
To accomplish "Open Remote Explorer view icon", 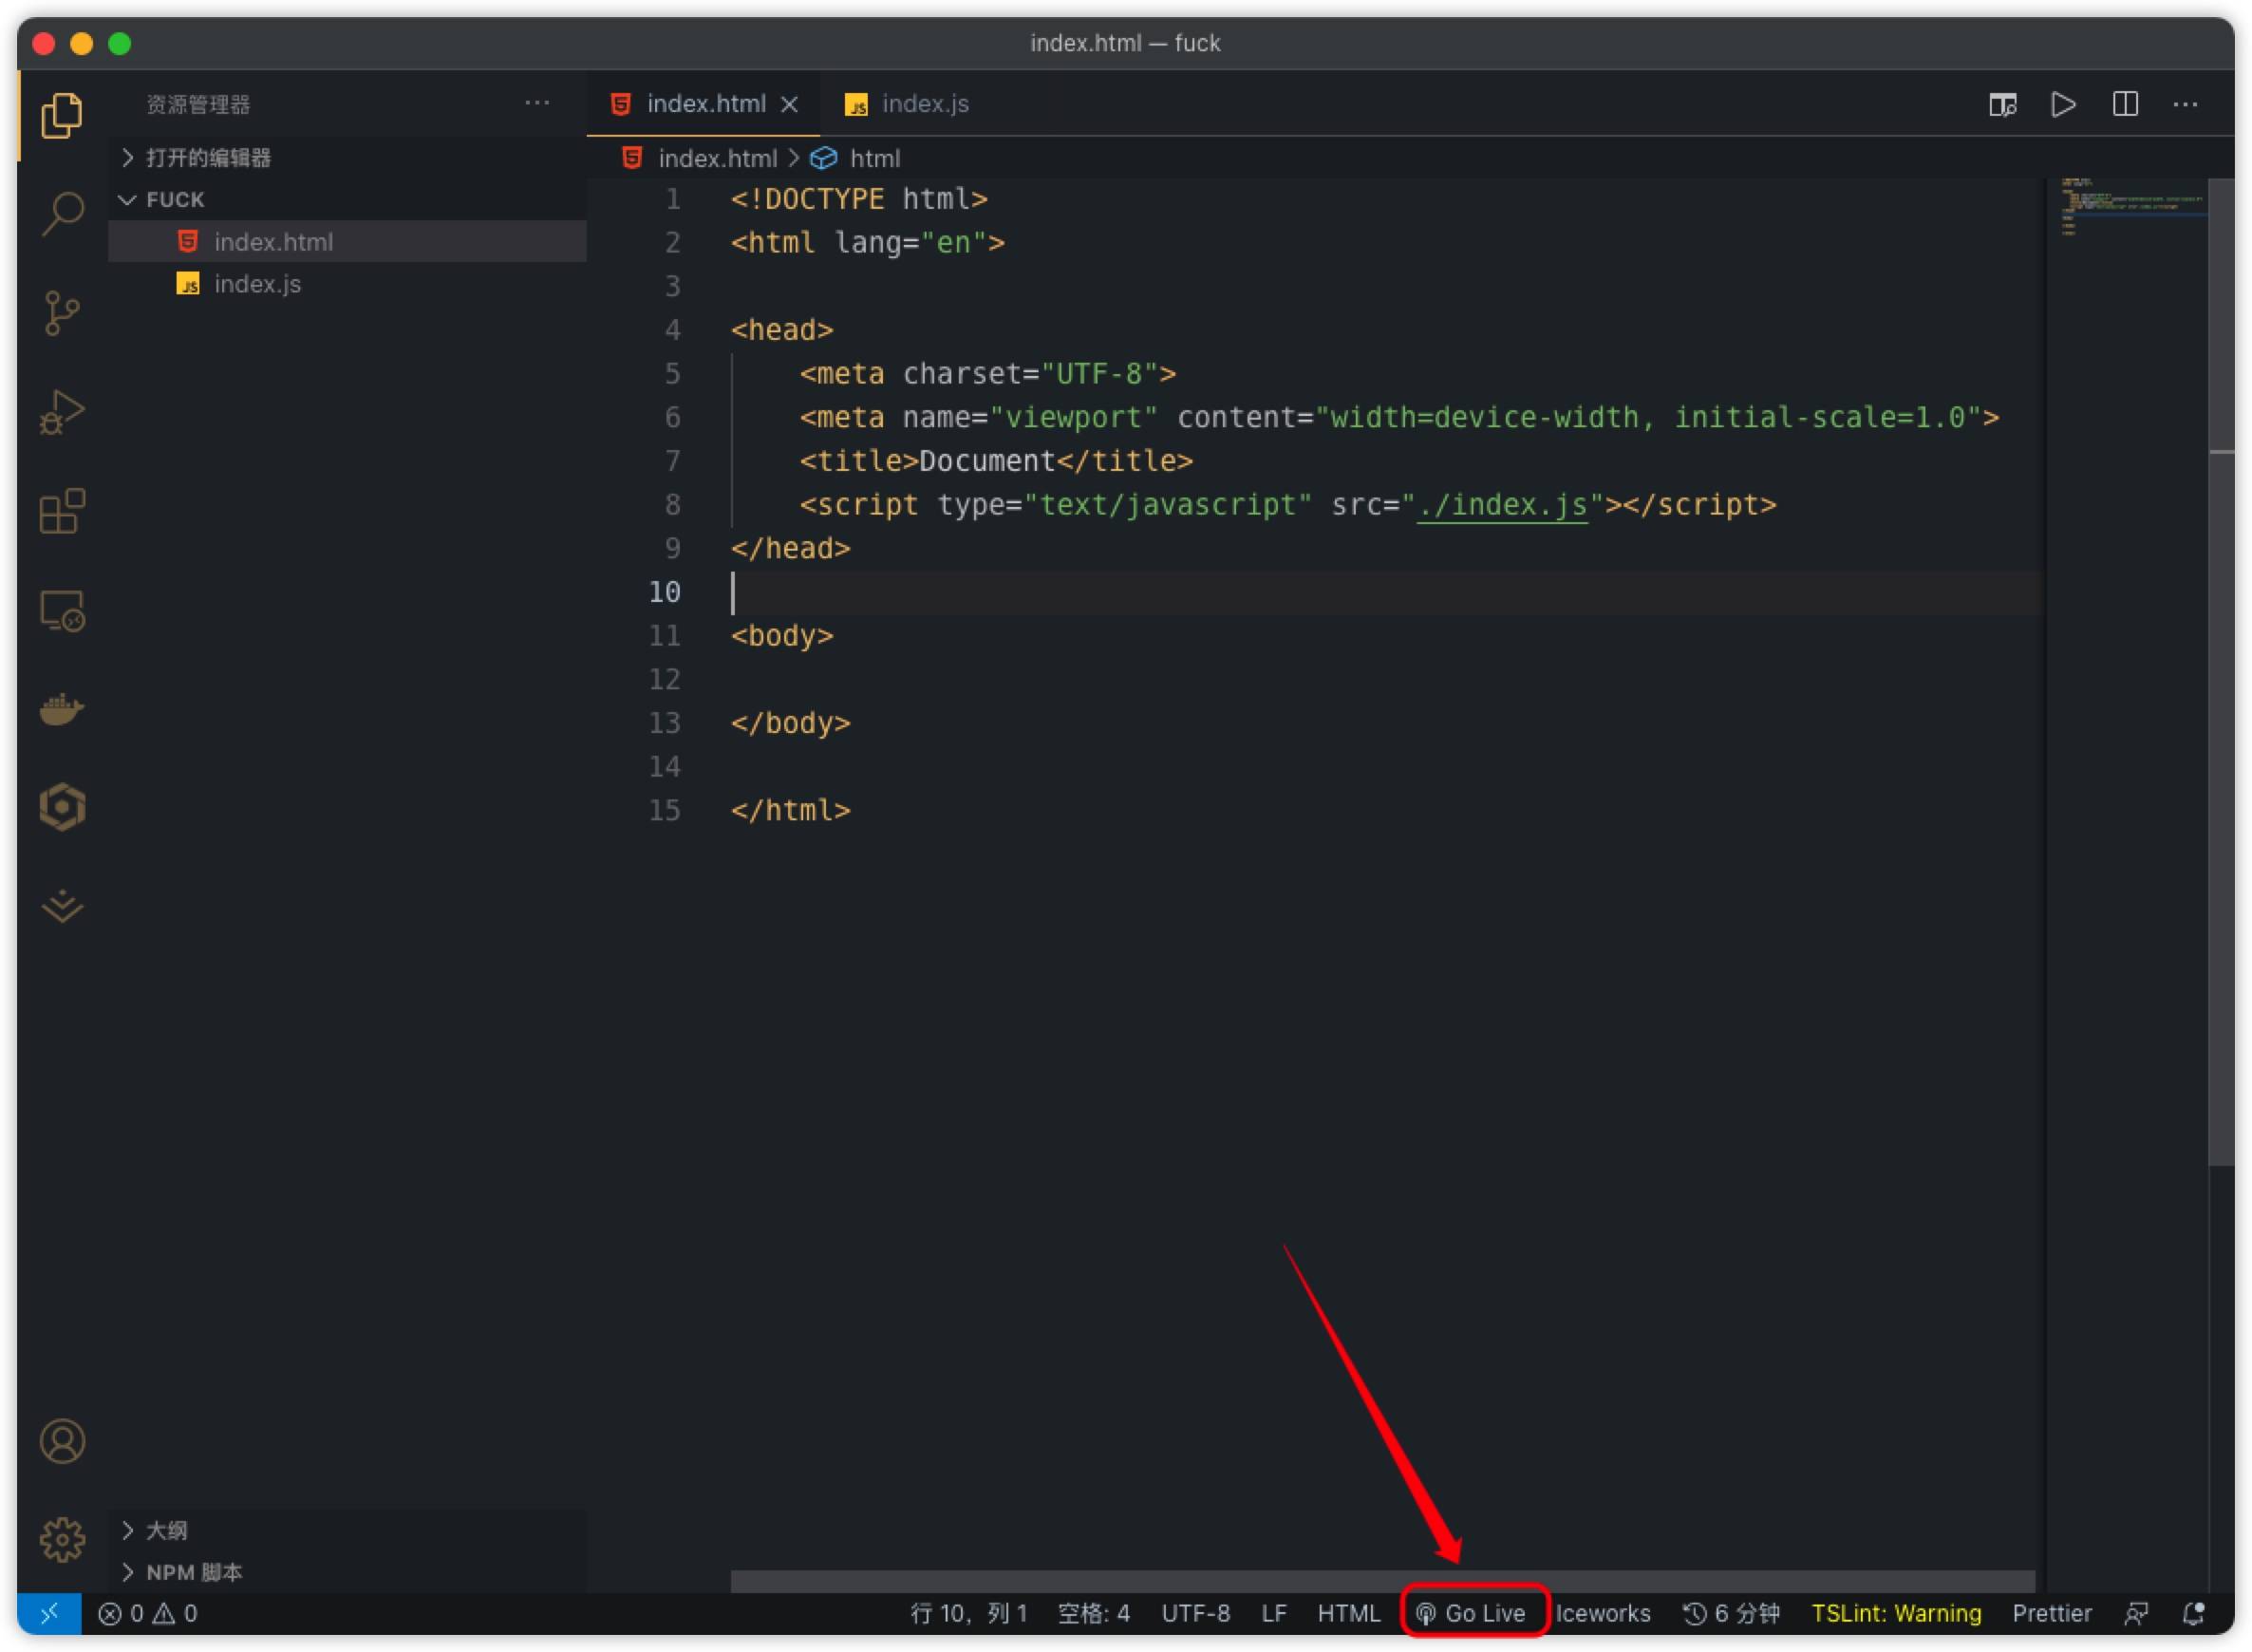I will tap(62, 611).
